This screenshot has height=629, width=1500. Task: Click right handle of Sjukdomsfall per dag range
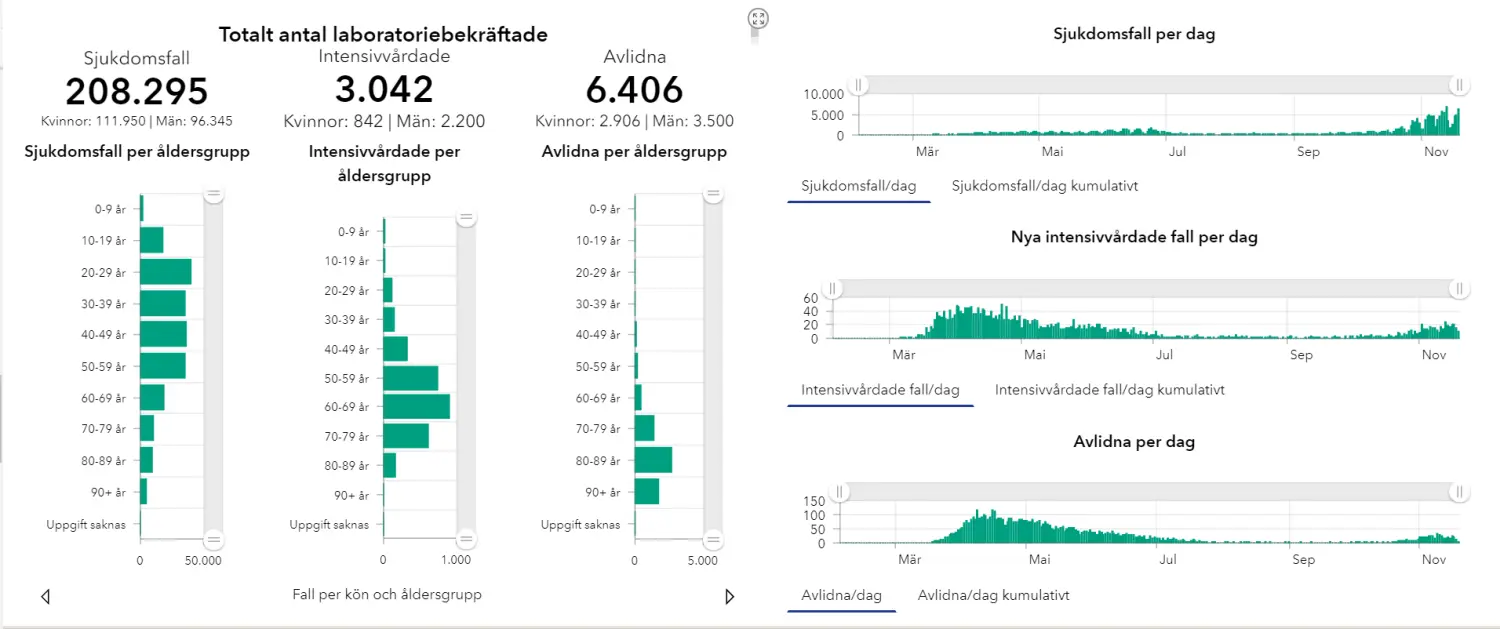(x=1459, y=85)
